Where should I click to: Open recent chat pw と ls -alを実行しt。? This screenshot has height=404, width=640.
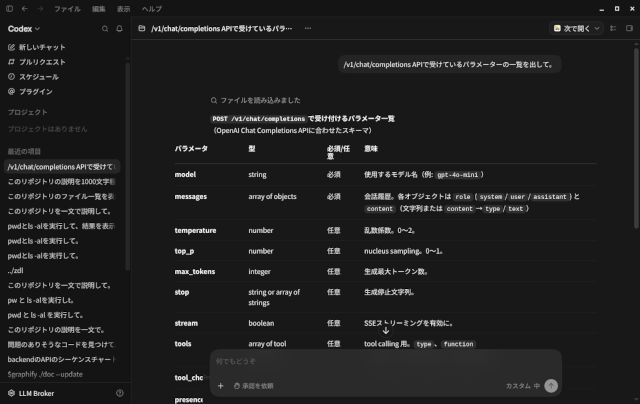pyautogui.click(x=62, y=300)
